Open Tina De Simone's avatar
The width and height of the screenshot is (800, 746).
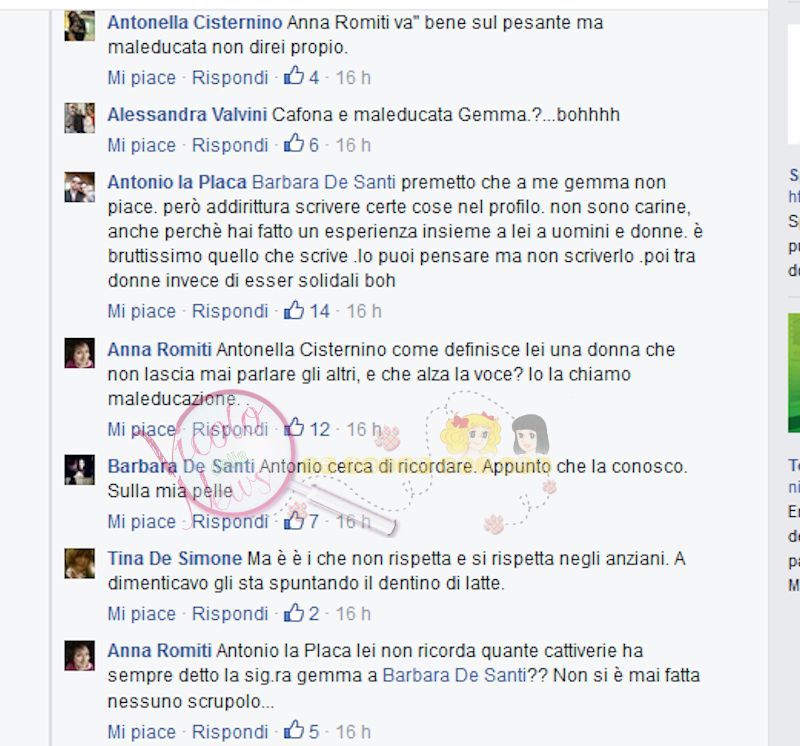point(80,563)
